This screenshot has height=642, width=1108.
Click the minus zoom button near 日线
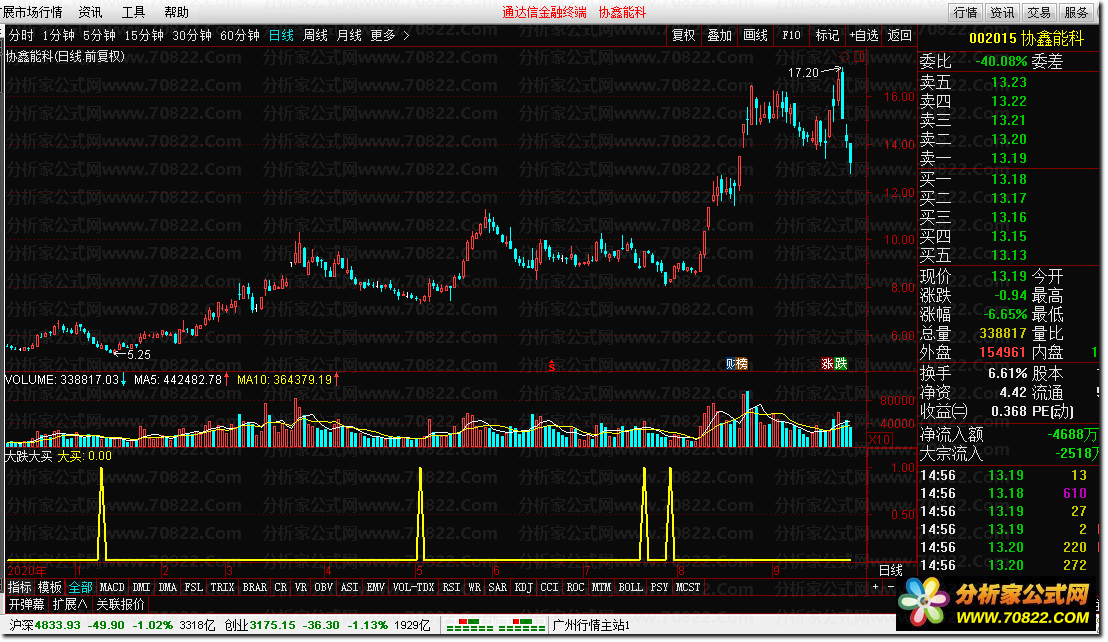click(x=890, y=587)
